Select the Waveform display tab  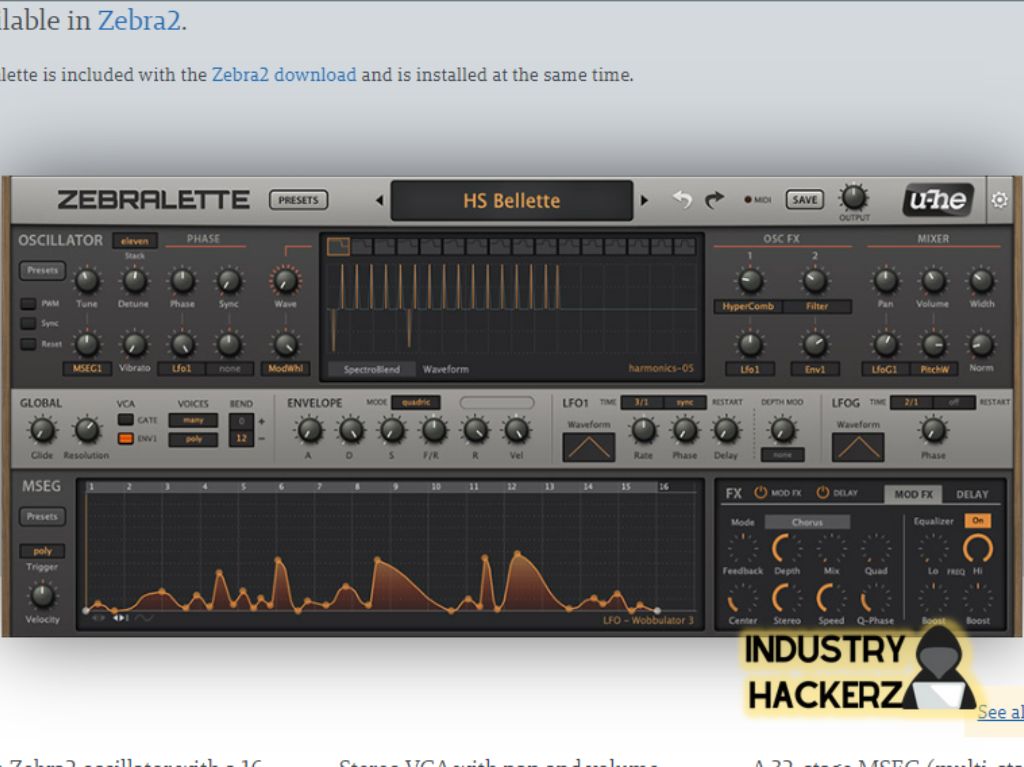(445, 369)
